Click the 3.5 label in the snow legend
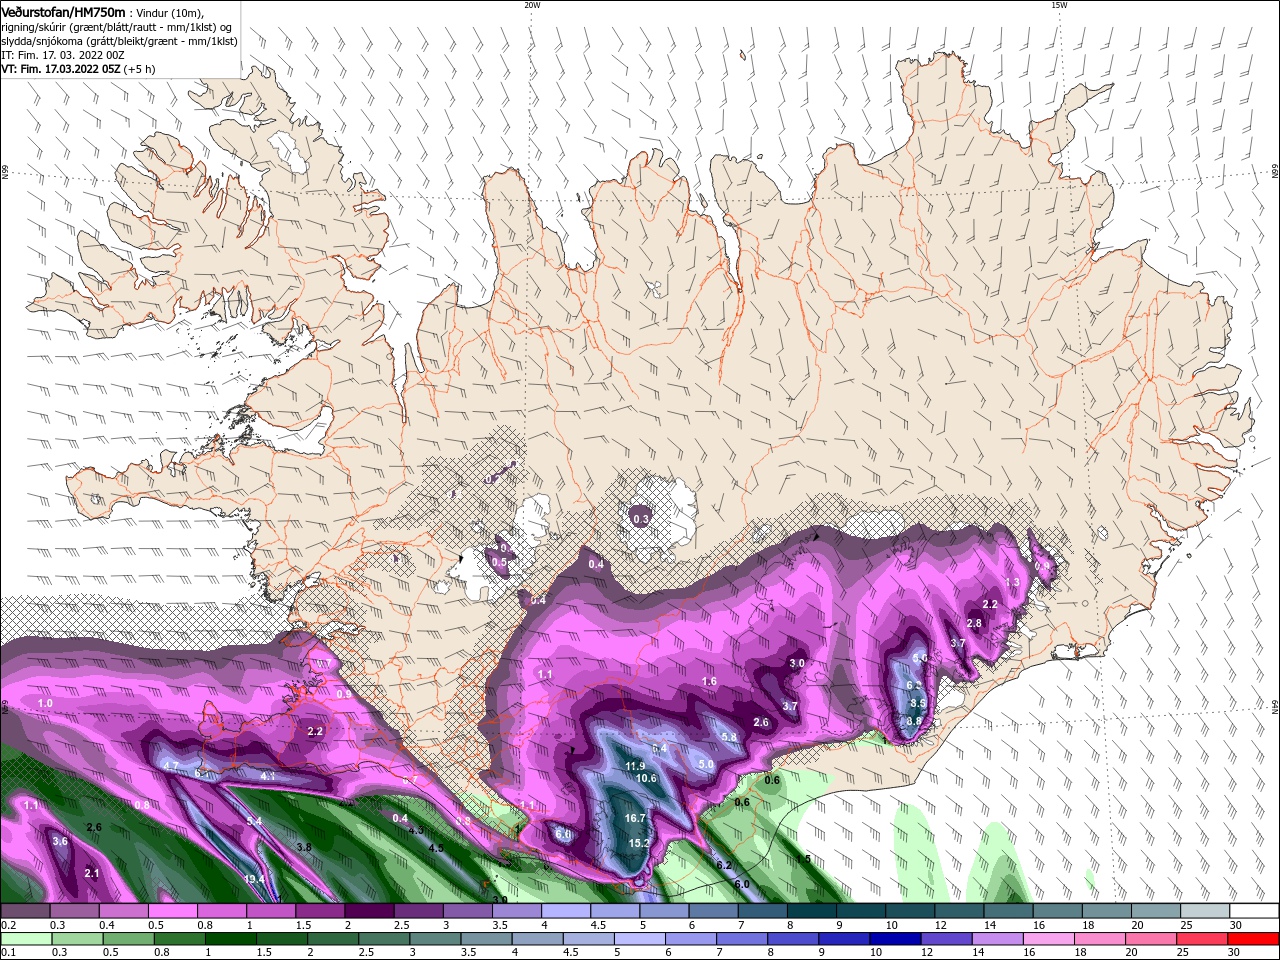 coord(498,925)
